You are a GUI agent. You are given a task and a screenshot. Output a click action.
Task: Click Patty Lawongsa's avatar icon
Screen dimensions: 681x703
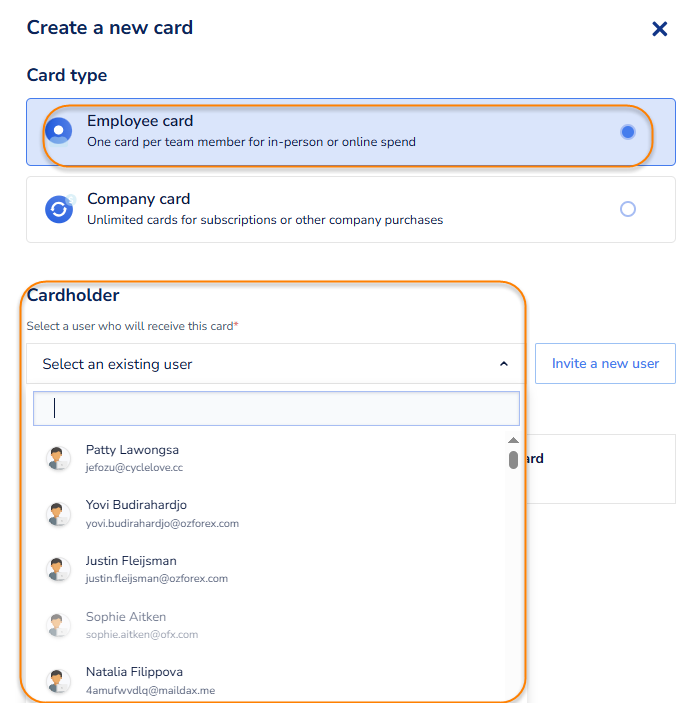pyautogui.click(x=59, y=458)
